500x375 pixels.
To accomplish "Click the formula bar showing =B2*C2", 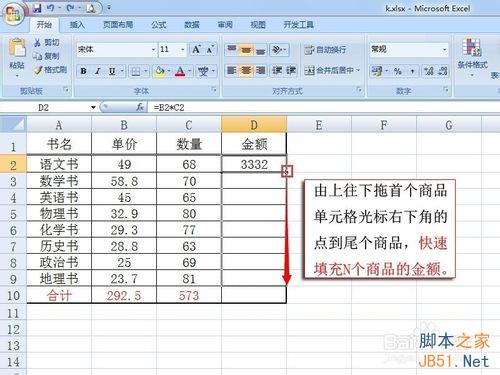I will tap(323, 107).
